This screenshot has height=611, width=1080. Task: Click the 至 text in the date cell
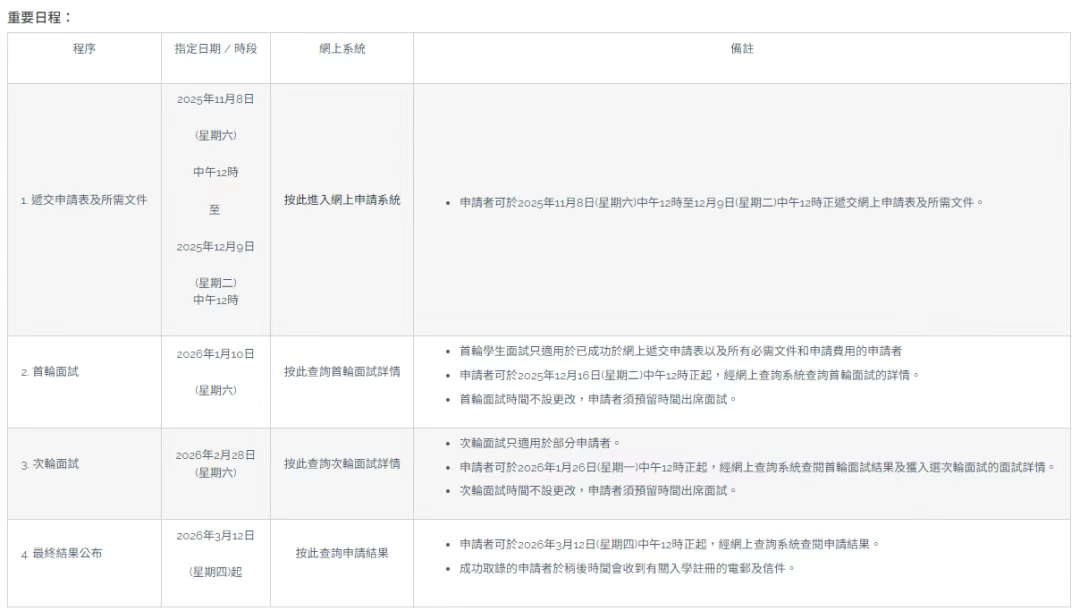[x=215, y=210]
